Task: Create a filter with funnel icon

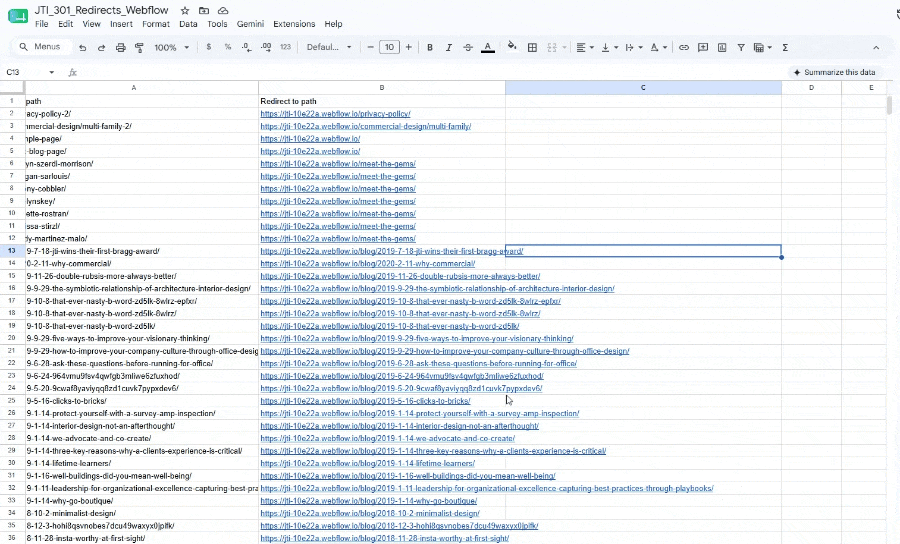Action: 741,48
